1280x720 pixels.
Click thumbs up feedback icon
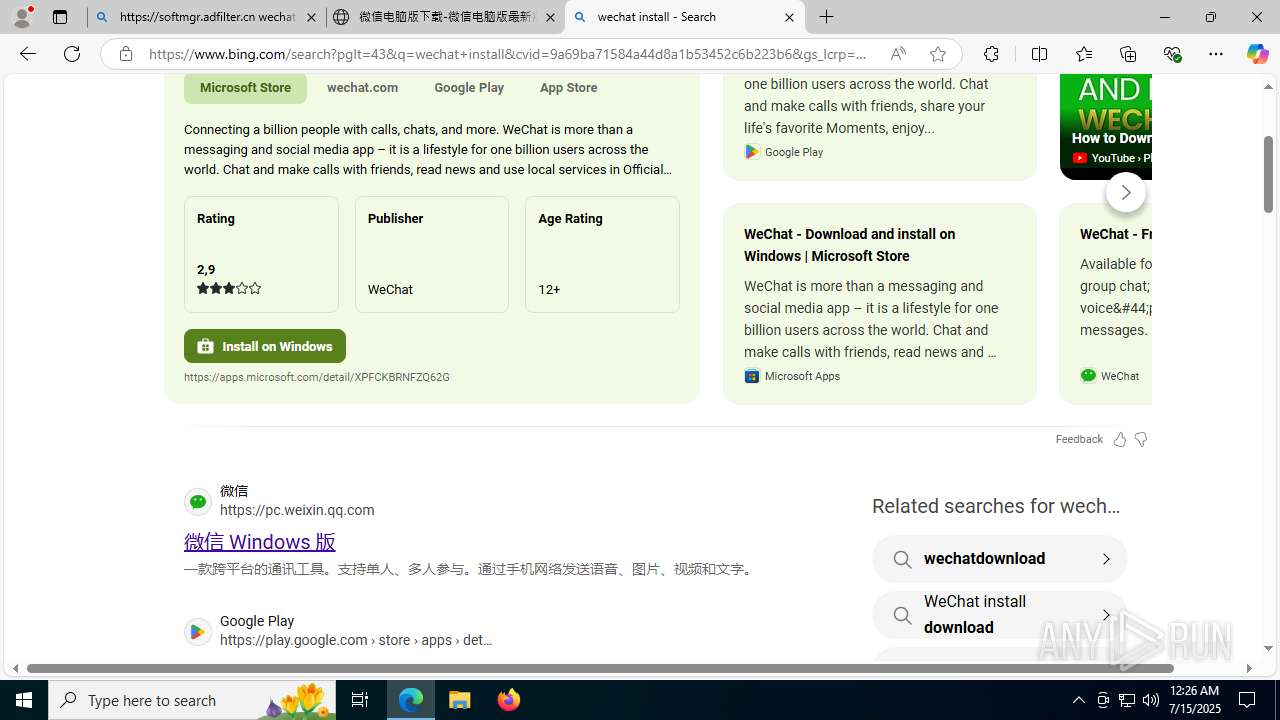[1119, 439]
